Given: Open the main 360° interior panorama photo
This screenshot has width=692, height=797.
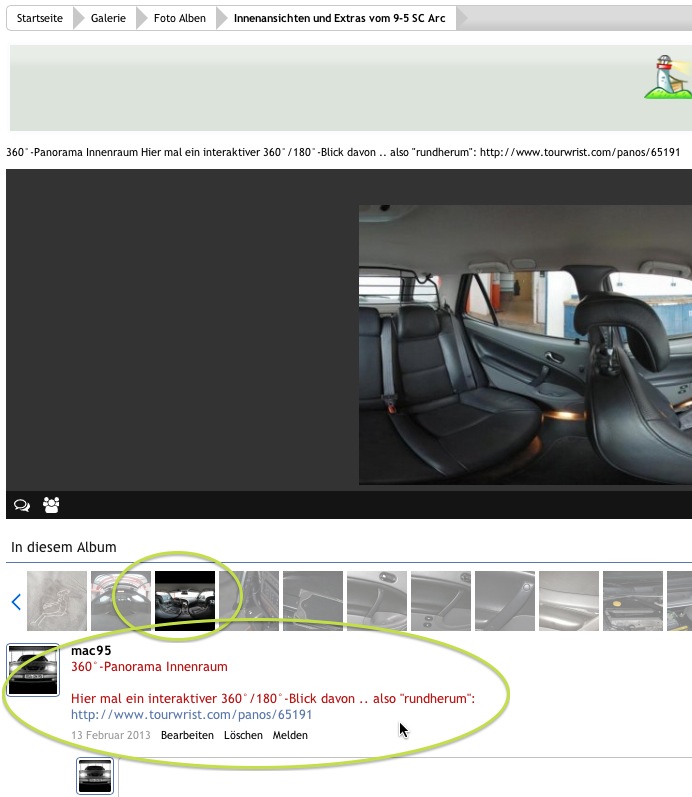Looking at the screenshot, I should click(525, 345).
